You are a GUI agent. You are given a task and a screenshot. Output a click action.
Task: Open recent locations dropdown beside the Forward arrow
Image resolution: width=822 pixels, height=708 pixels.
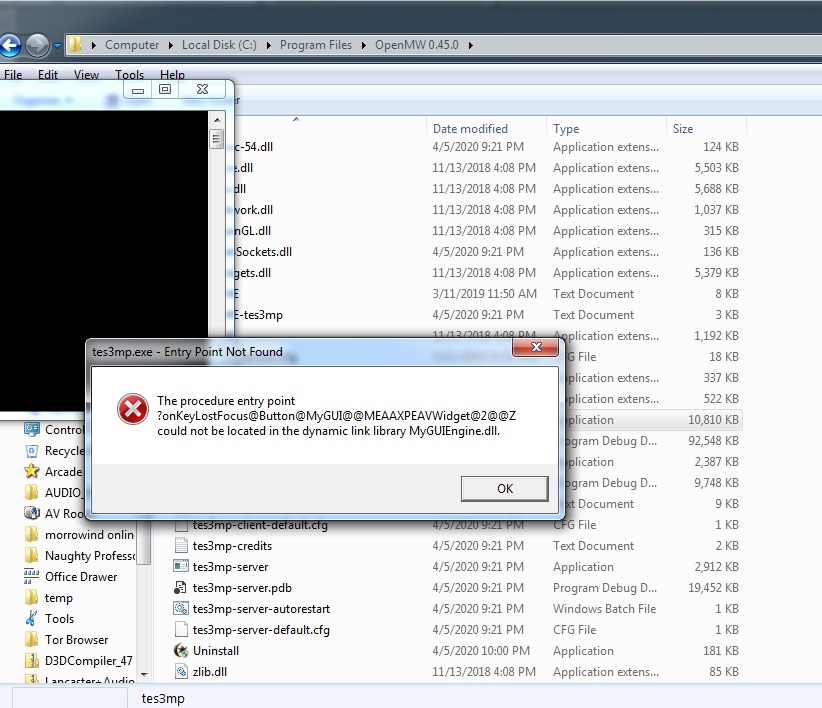(57, 46)
